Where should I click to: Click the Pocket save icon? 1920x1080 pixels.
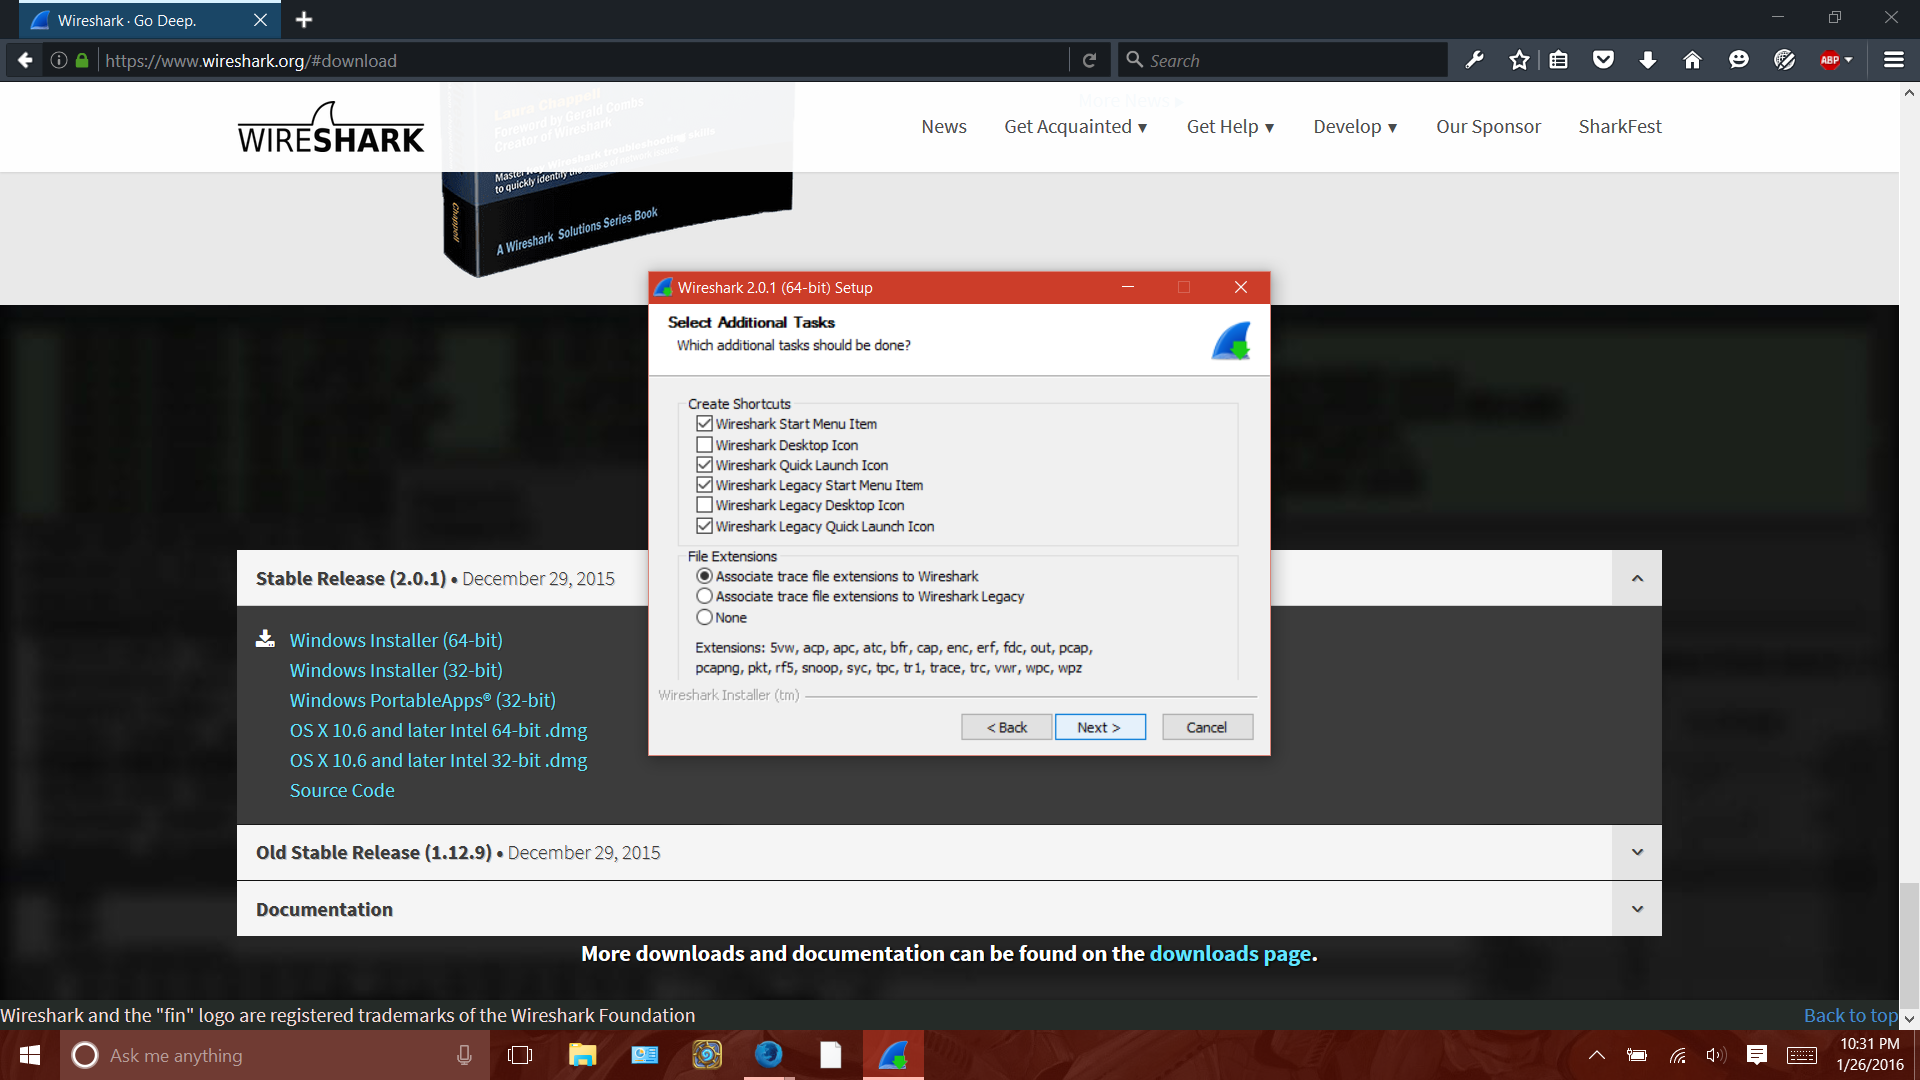coord(1603,59)
